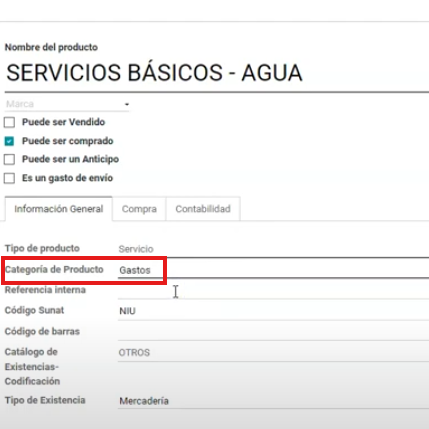Open the Compra tab
429x429 pixels.
[x=139, y=209]
